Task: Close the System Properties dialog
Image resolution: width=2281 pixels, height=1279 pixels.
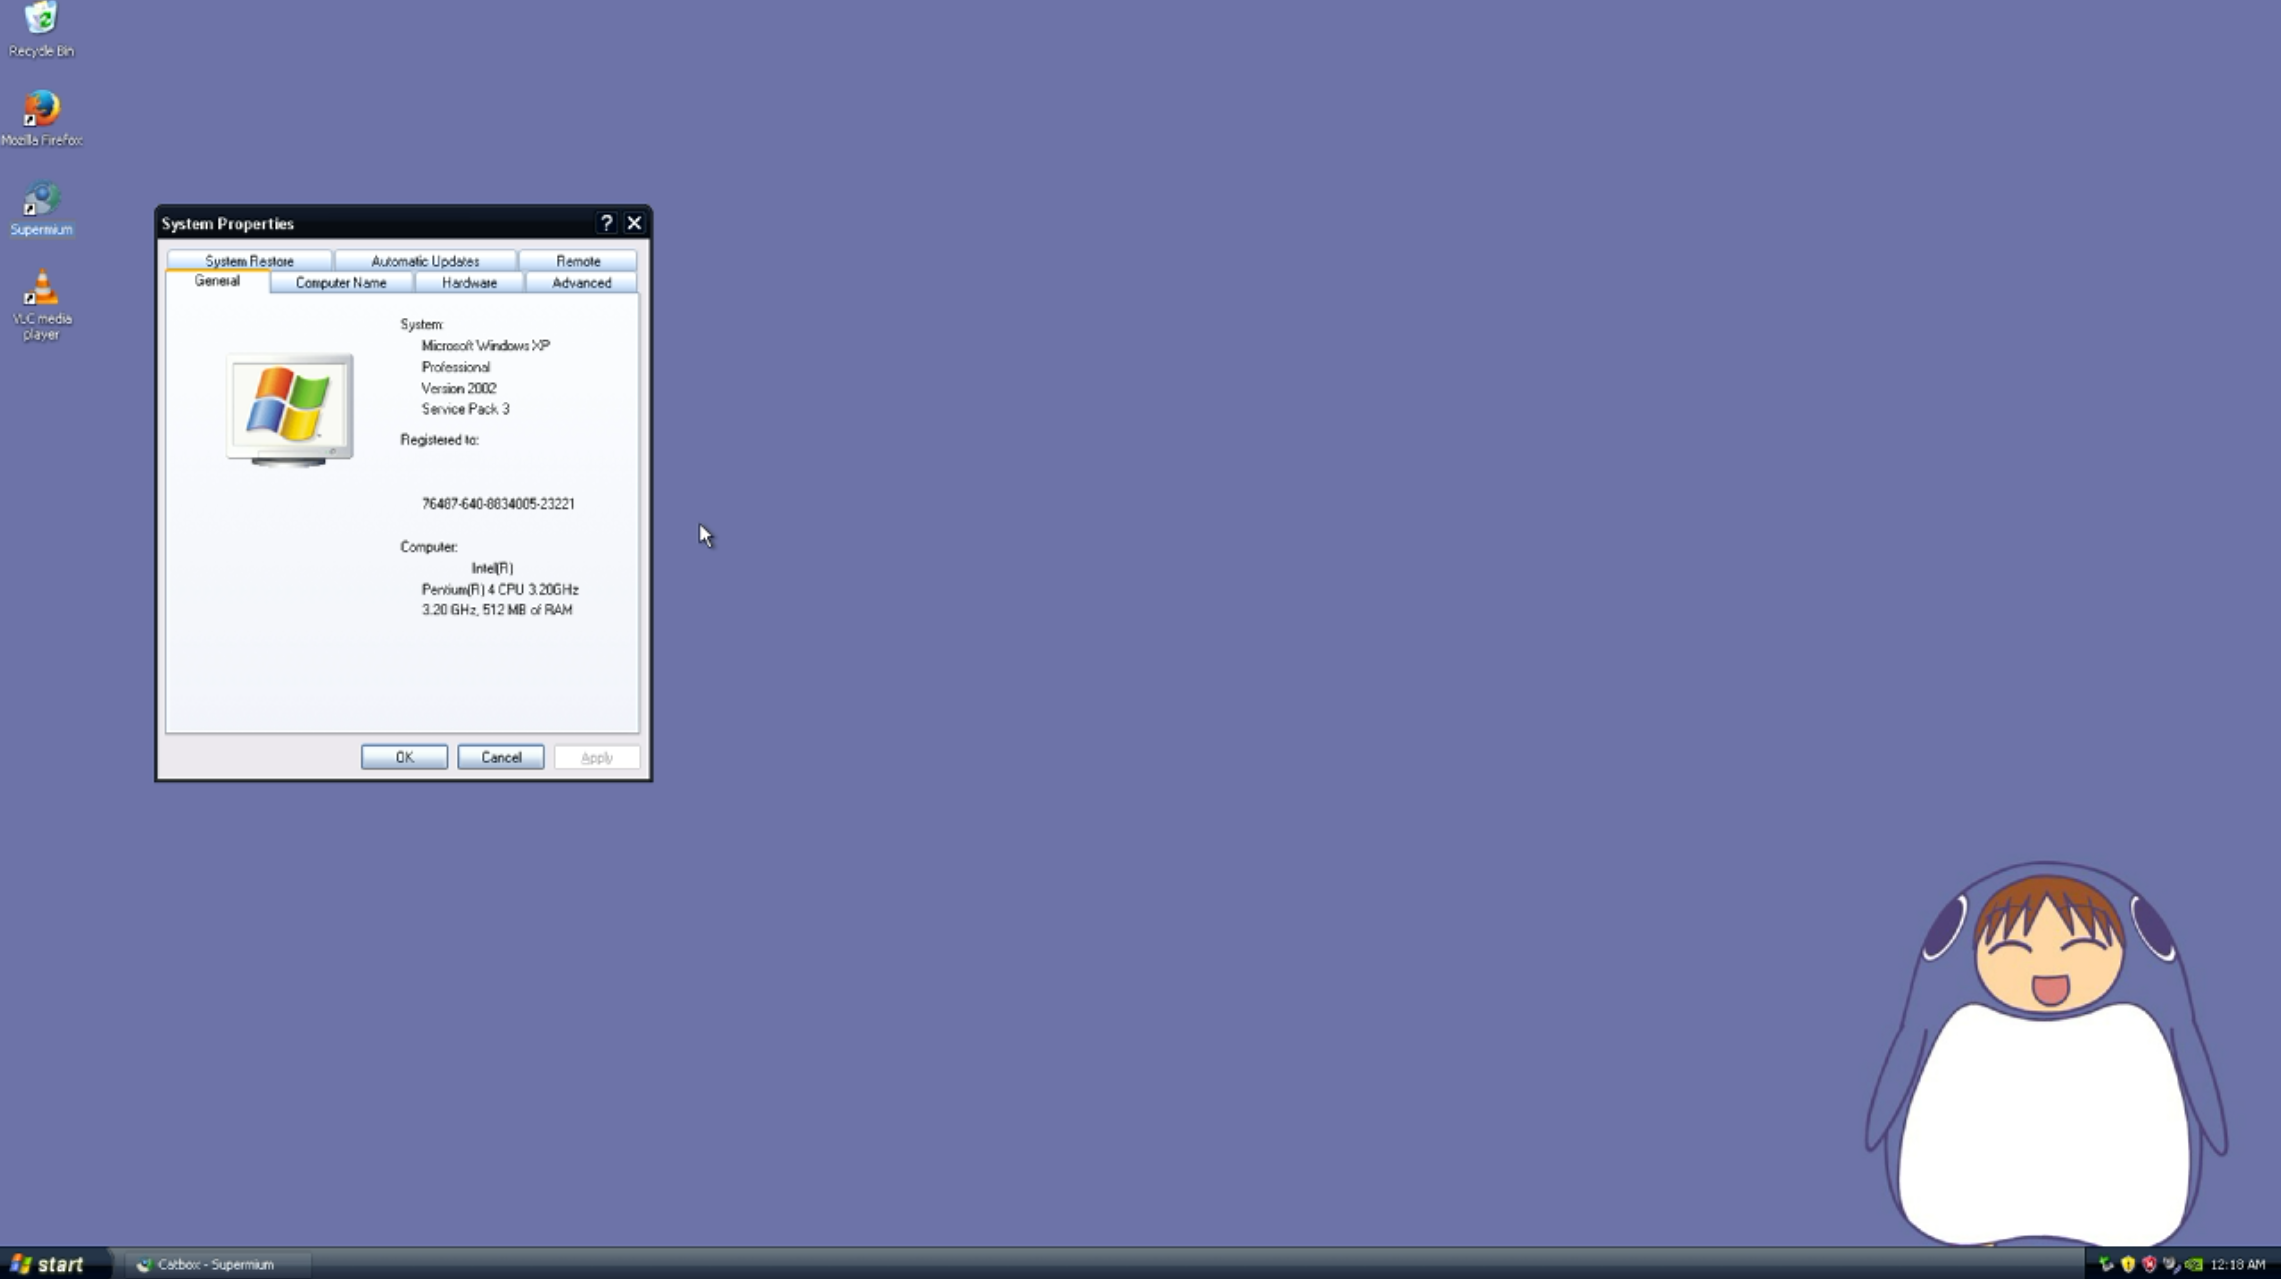Action: coord(634,223)
